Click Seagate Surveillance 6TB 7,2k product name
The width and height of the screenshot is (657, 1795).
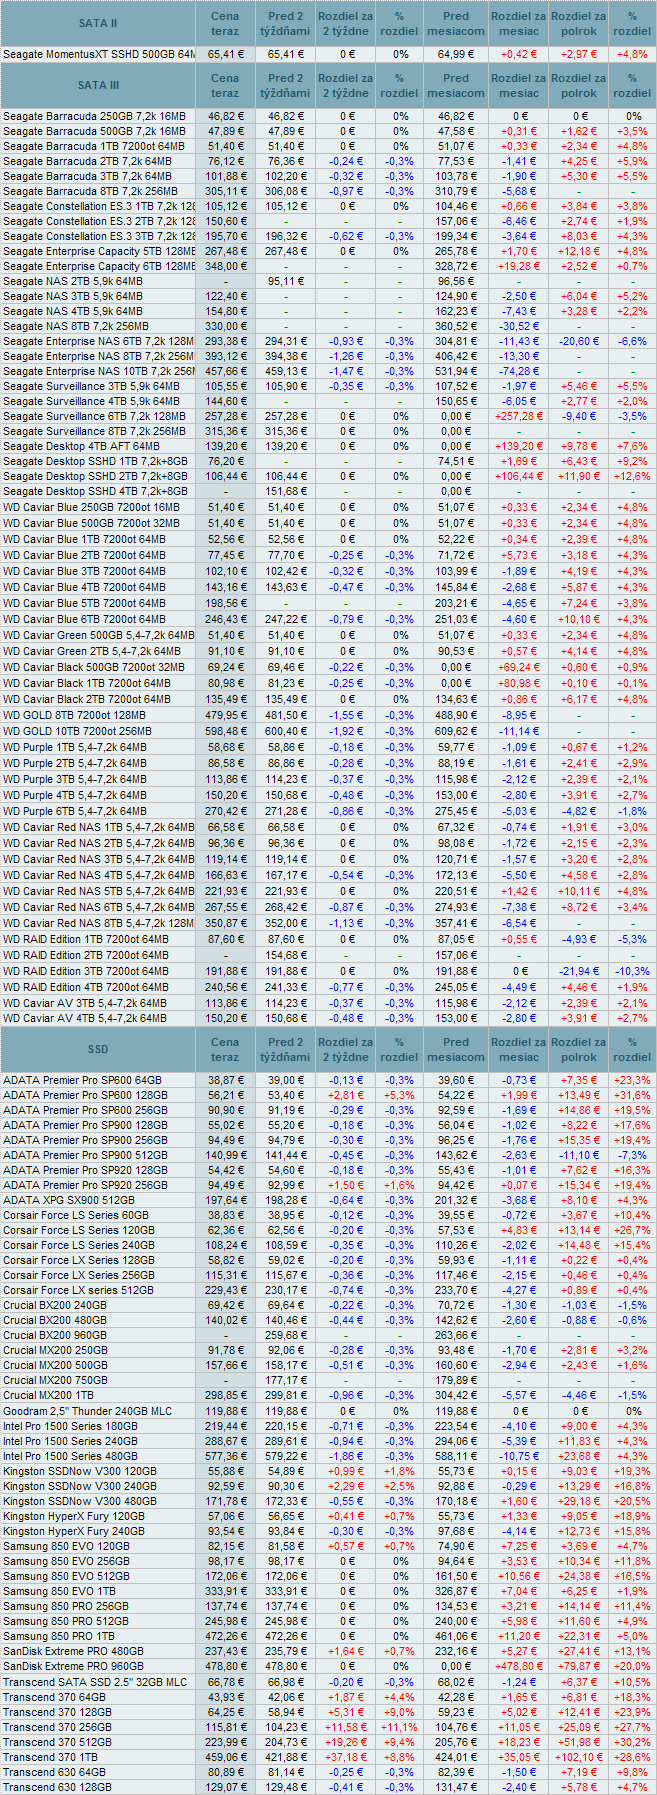coord(94,415)
